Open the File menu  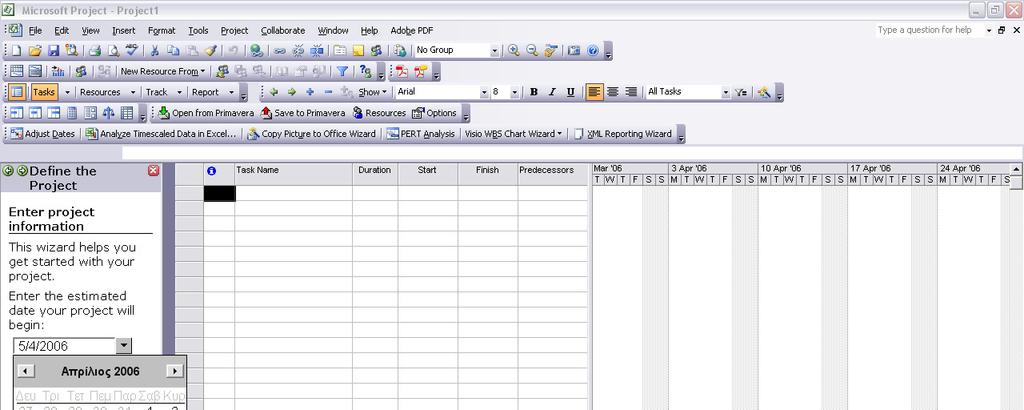pos(35,31)
